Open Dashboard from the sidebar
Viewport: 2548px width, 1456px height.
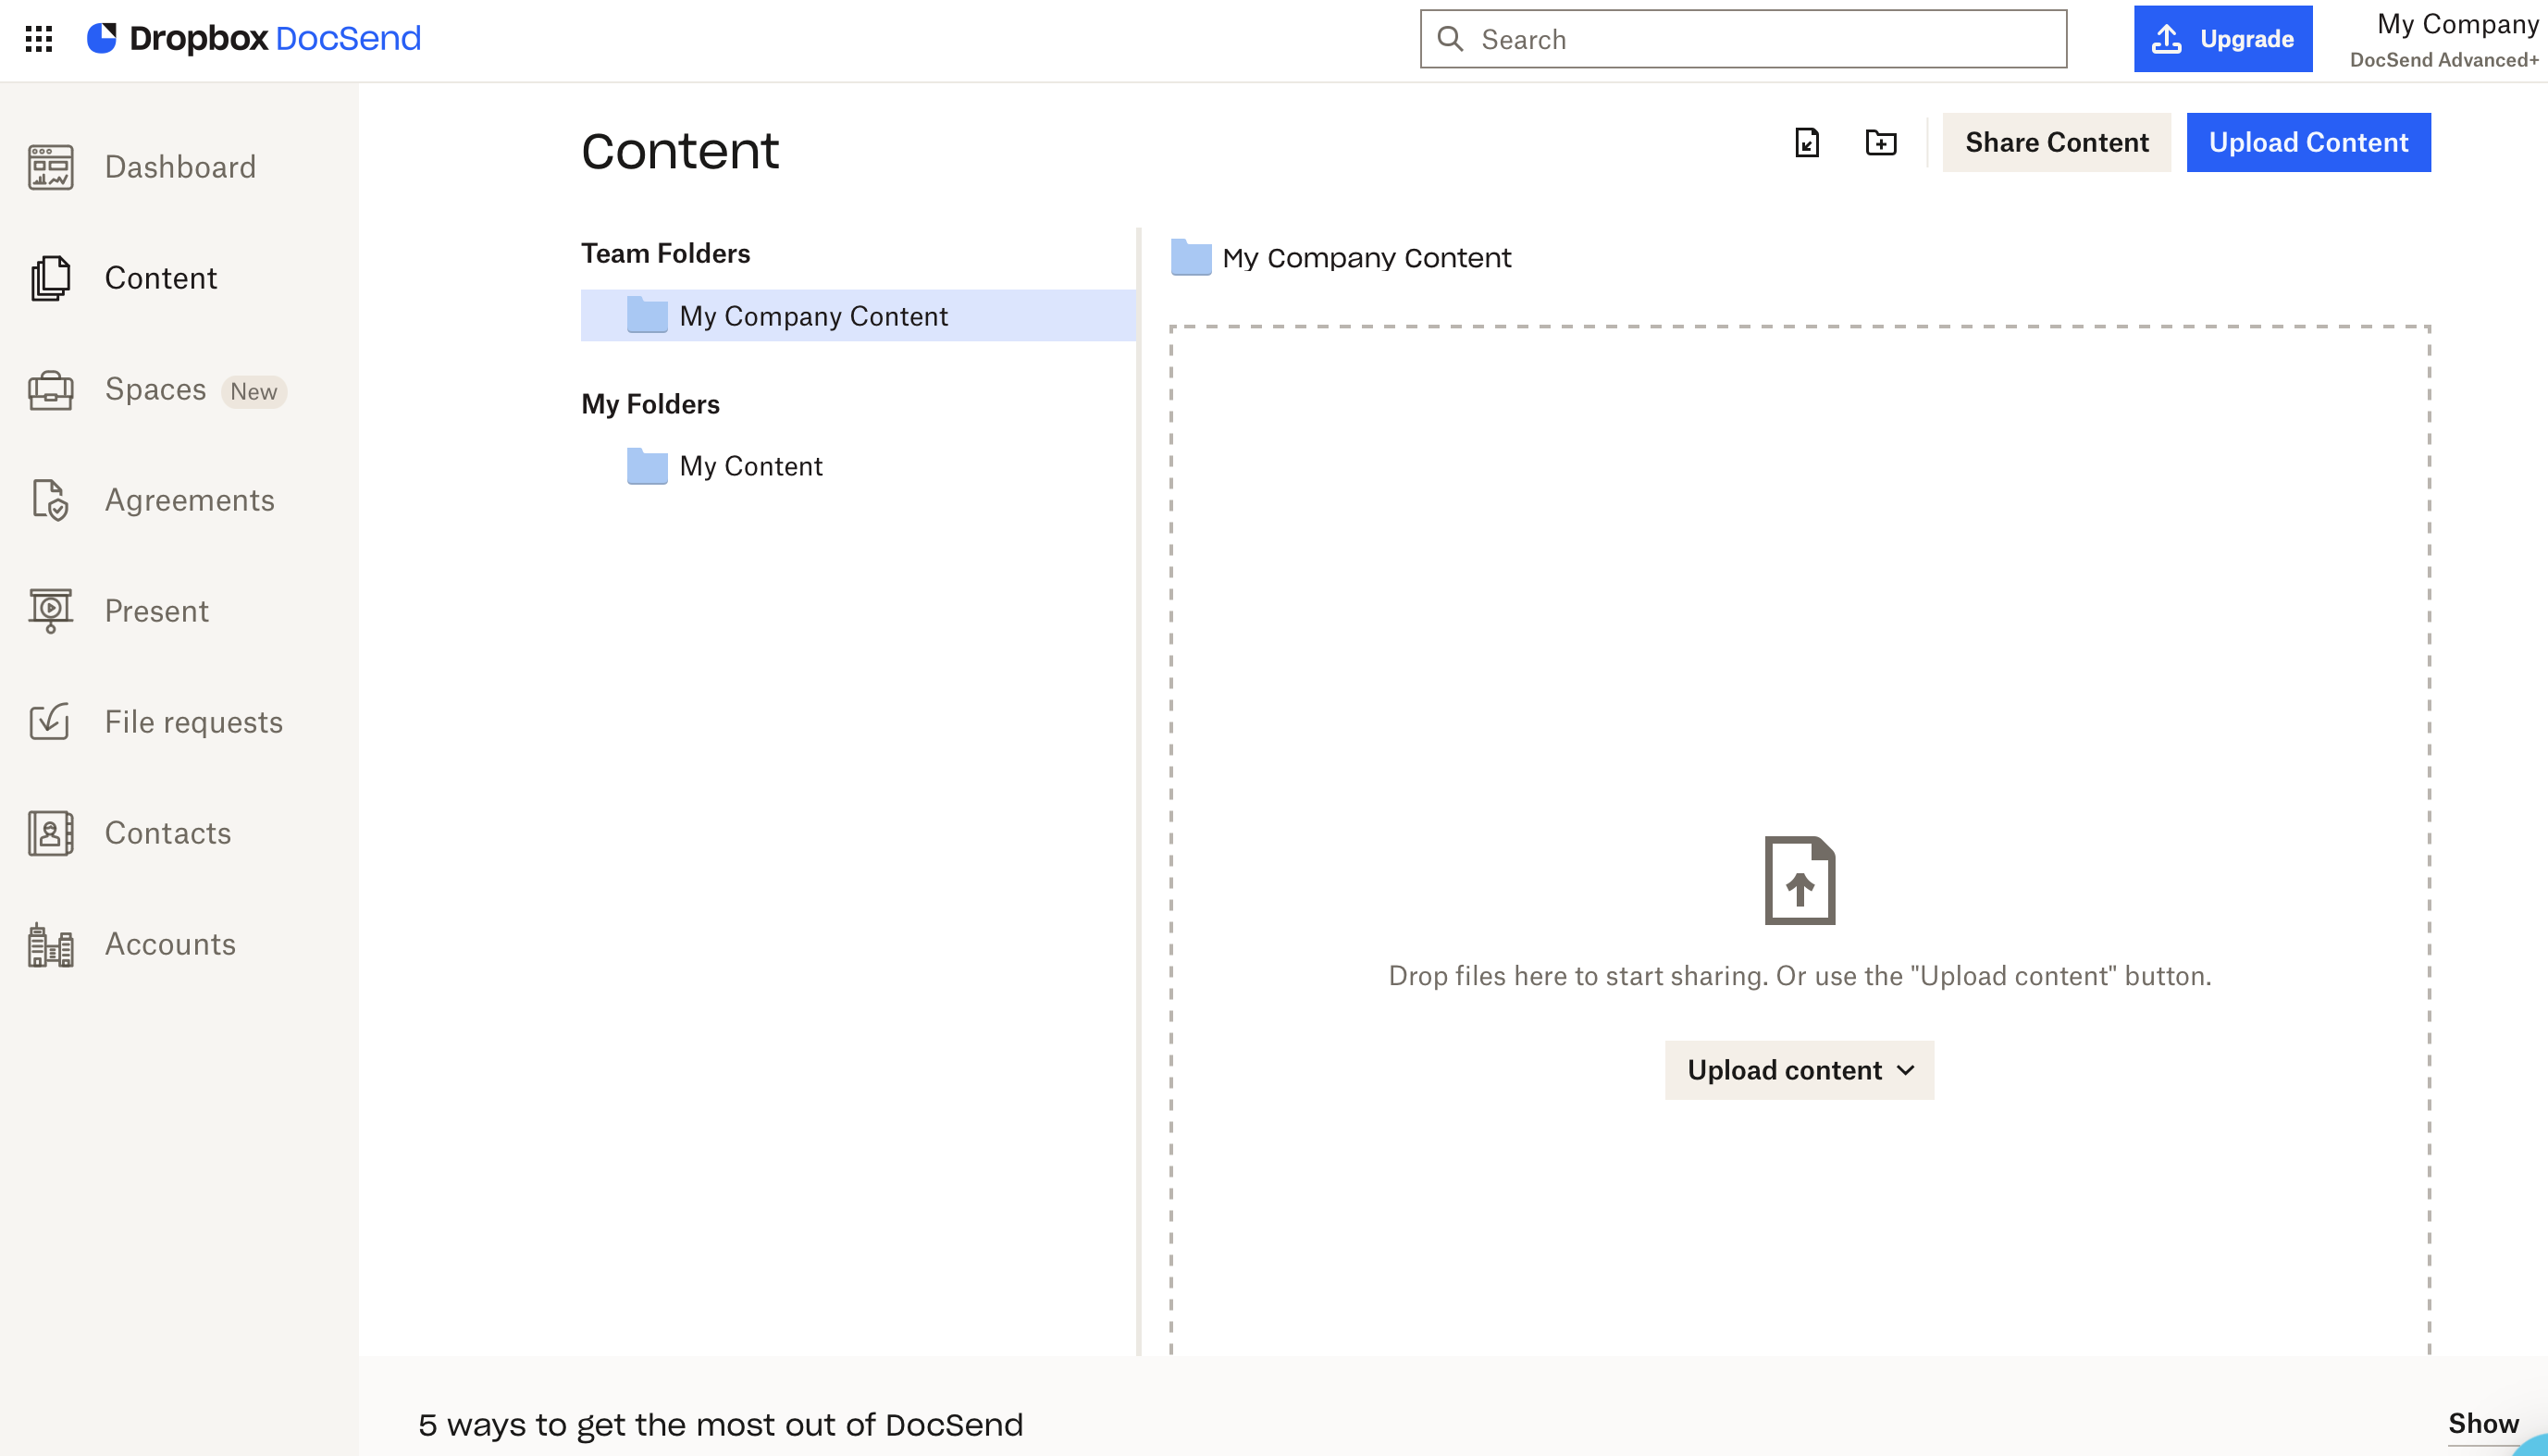pyautogui.click(x=179, y=167)
